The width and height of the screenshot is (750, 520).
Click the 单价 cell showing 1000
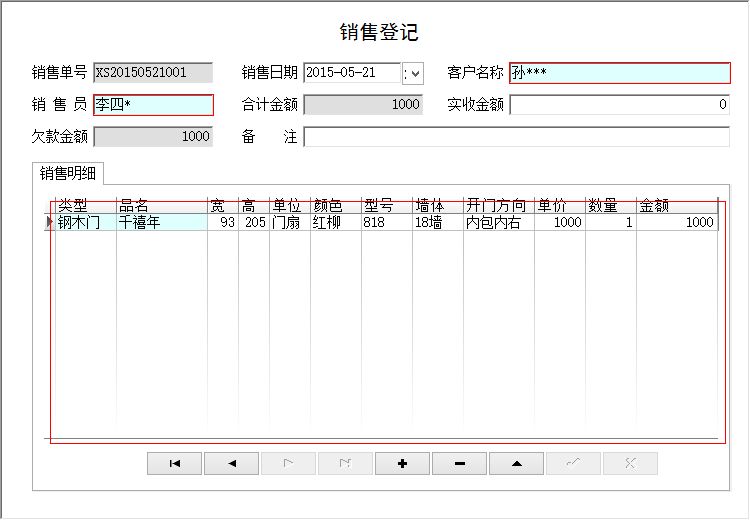click(x=559, y=223)
